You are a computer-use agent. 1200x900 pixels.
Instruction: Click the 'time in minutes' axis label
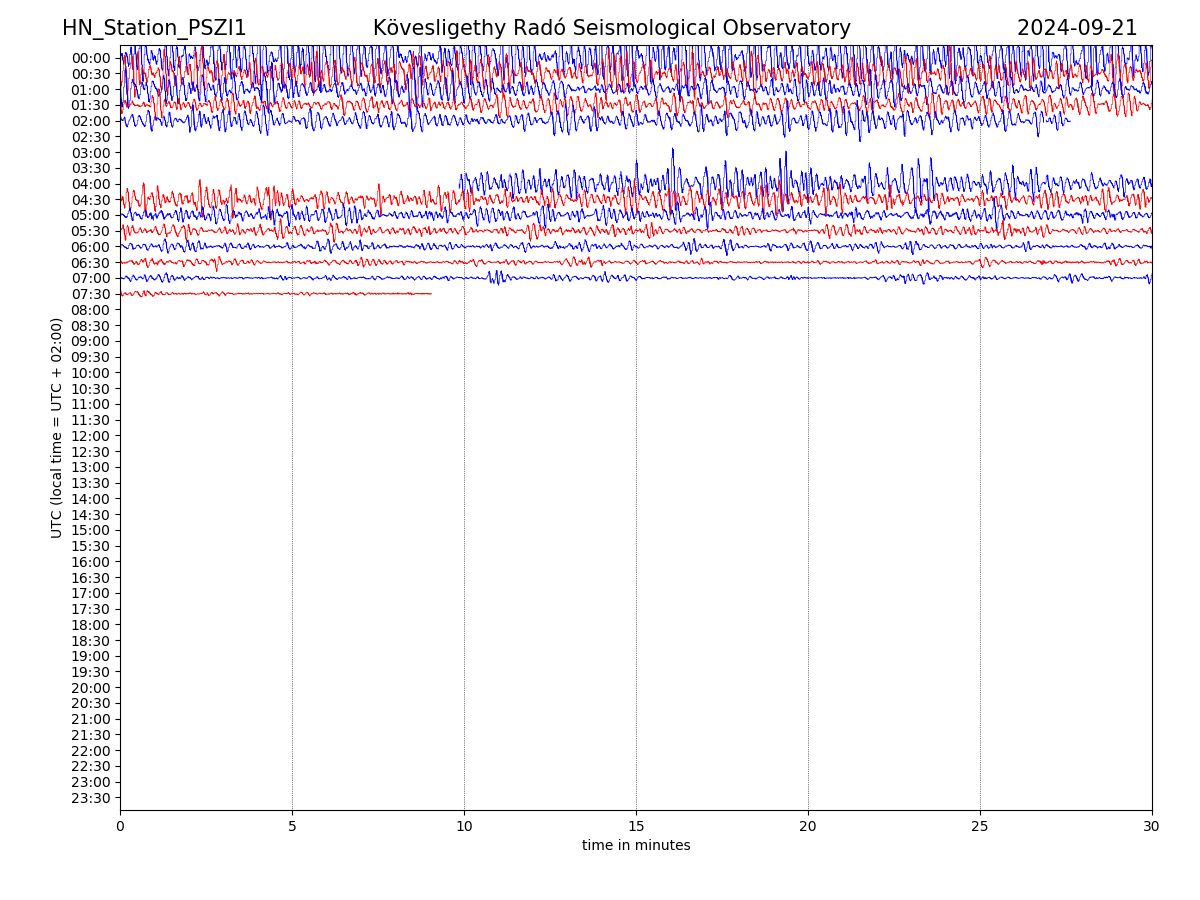[636, 846]
